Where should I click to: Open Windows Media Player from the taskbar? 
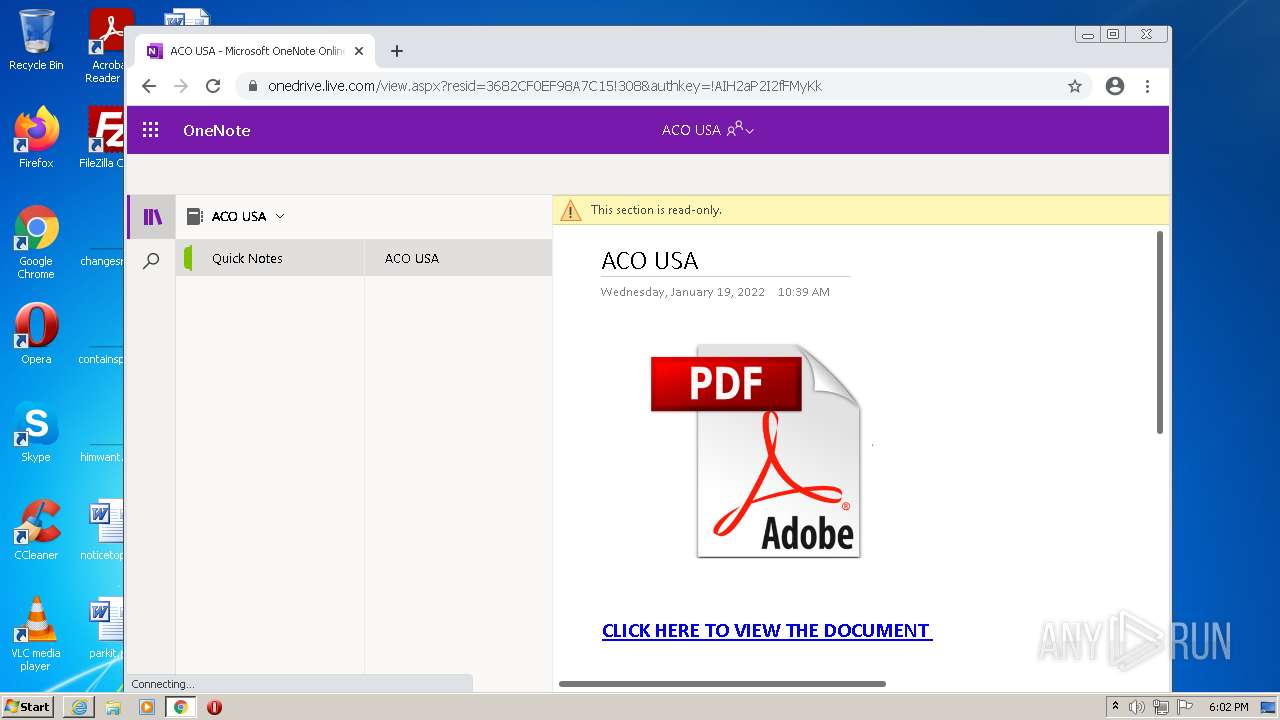[147, 707]
